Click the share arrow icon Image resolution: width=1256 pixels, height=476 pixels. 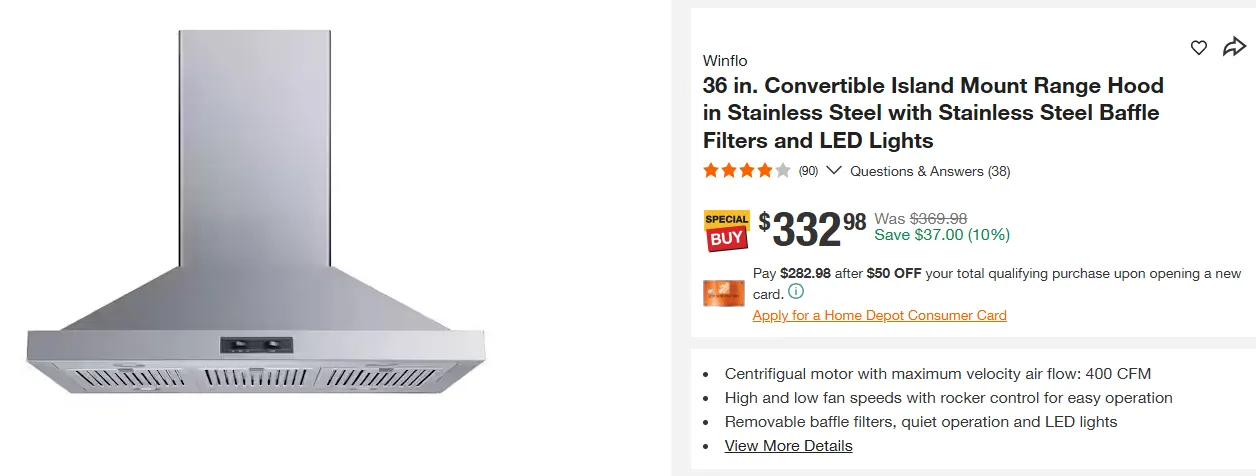(1234, 47)
